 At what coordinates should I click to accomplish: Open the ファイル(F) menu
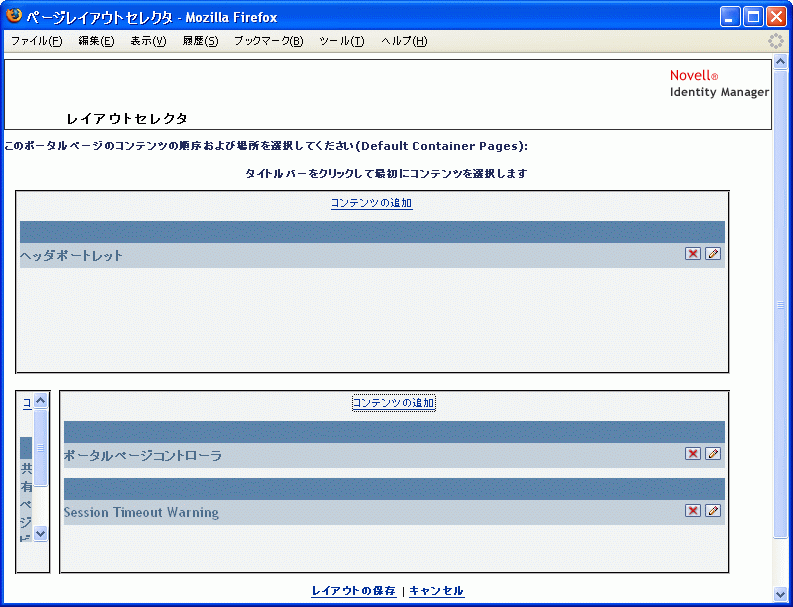point(36,41)
